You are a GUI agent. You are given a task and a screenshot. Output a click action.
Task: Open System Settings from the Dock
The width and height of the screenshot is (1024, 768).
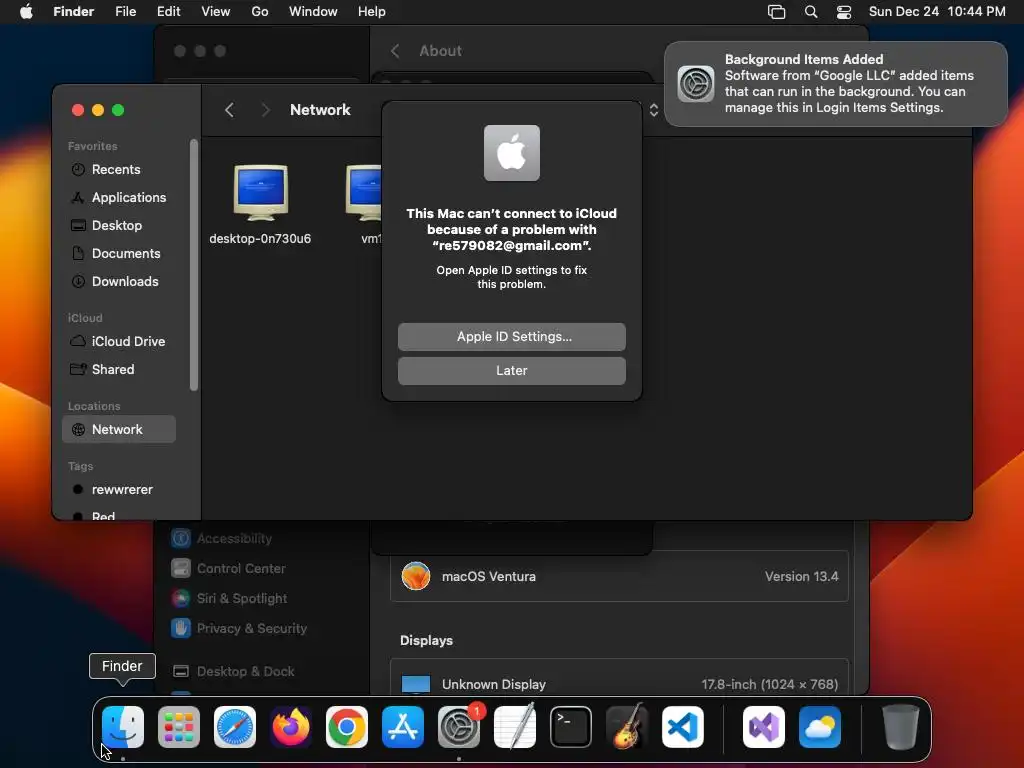click(x=459, y=727)
